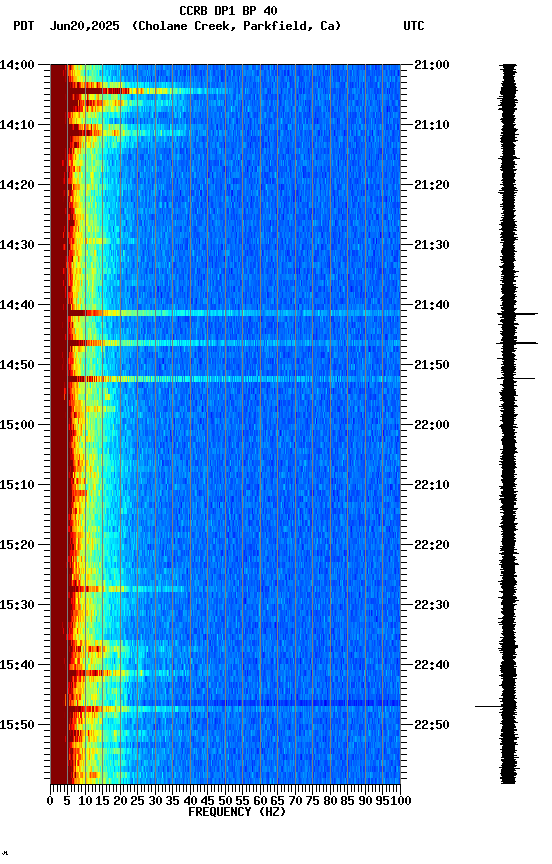Image resolution: width=552 pixels, height=864 pixels.
Task: Click the title text CCRB DP1 BP 40
Action: pyautogui.click(x=228, y=10)
